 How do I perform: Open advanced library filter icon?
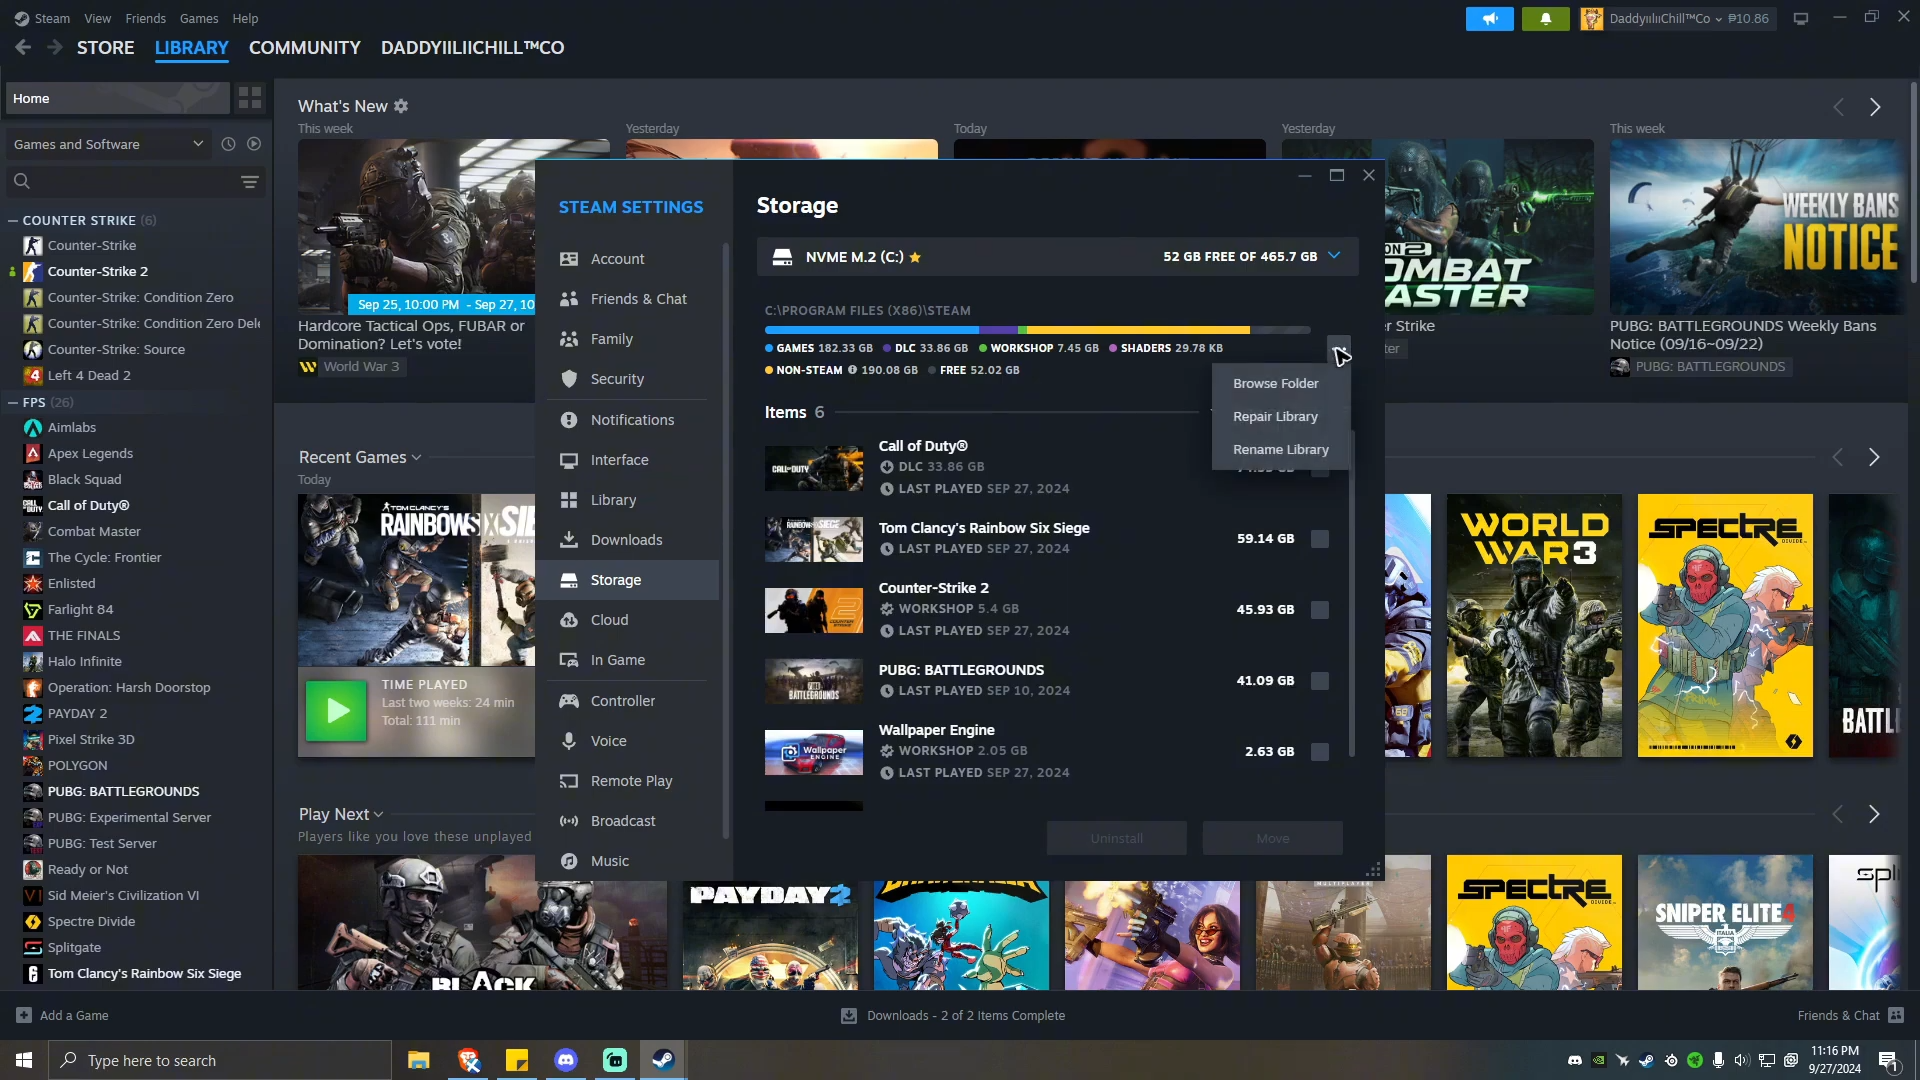point(250,181)
